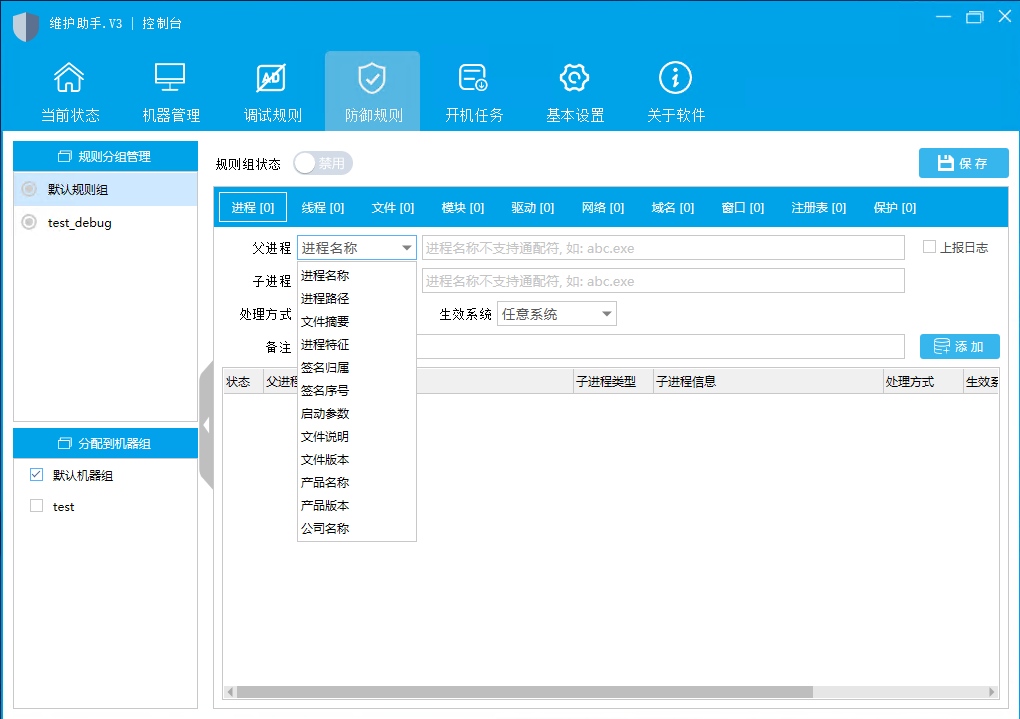Select the test_debug list row
The height and width of the screenshot is (719, 1020).
coord(105,222)
